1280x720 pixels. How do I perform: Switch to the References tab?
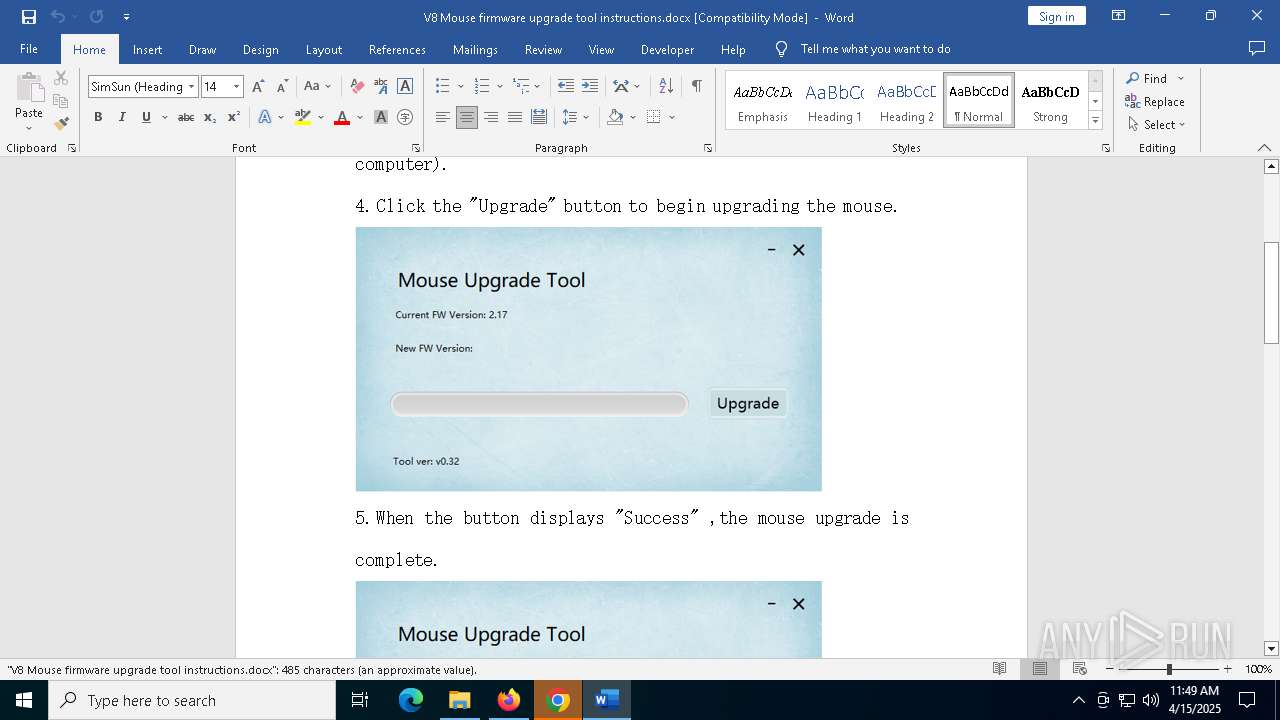tap(397, 49)
